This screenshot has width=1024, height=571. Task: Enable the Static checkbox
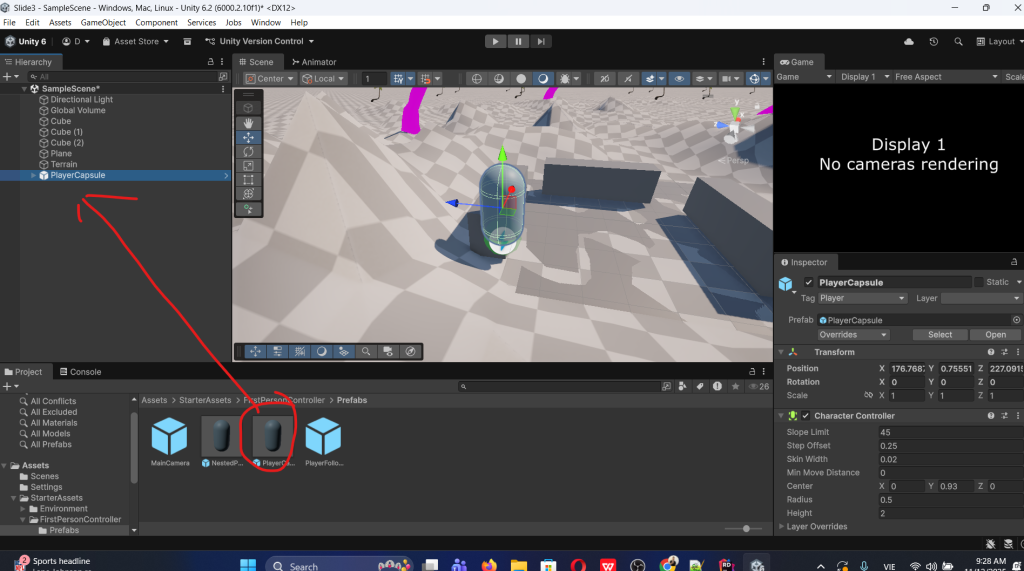click(x=978, y=283)
